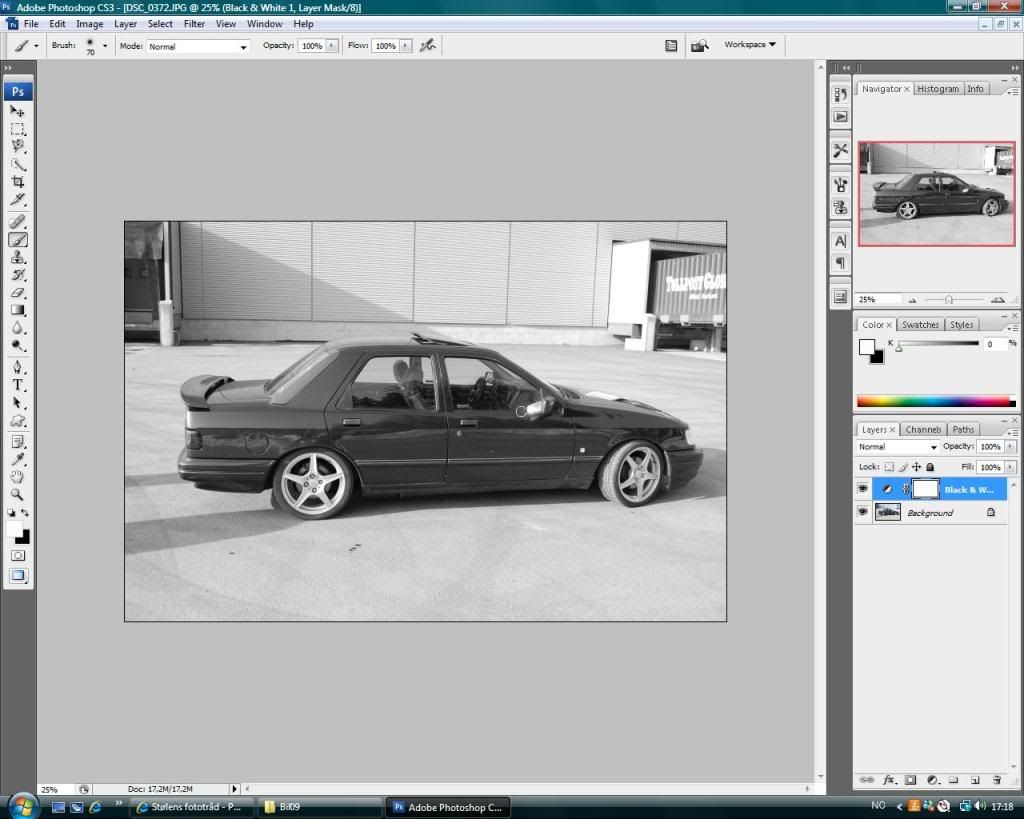Hide the Background layer
The image size is (1024, 819).
863,512
